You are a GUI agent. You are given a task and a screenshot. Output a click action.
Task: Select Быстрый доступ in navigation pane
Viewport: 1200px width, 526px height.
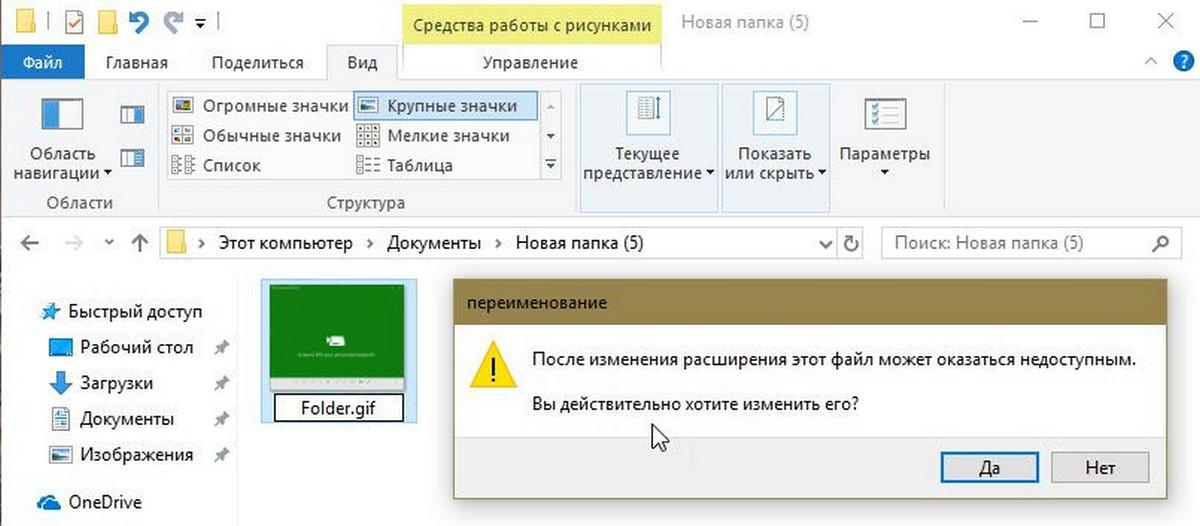coord(122,311)
